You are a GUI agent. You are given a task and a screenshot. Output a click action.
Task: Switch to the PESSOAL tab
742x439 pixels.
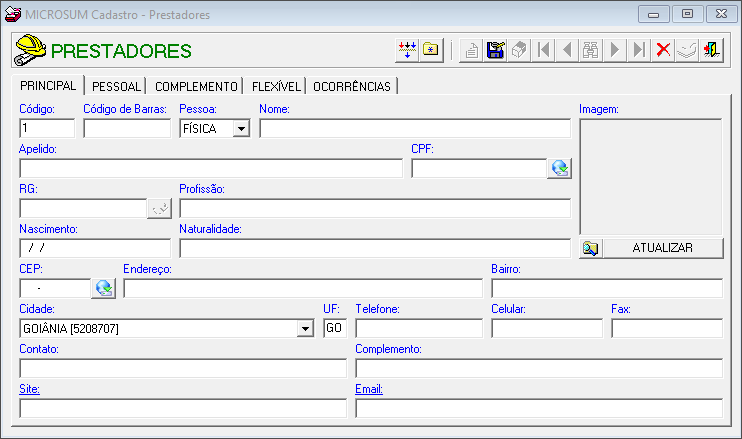tap(117, 86)
